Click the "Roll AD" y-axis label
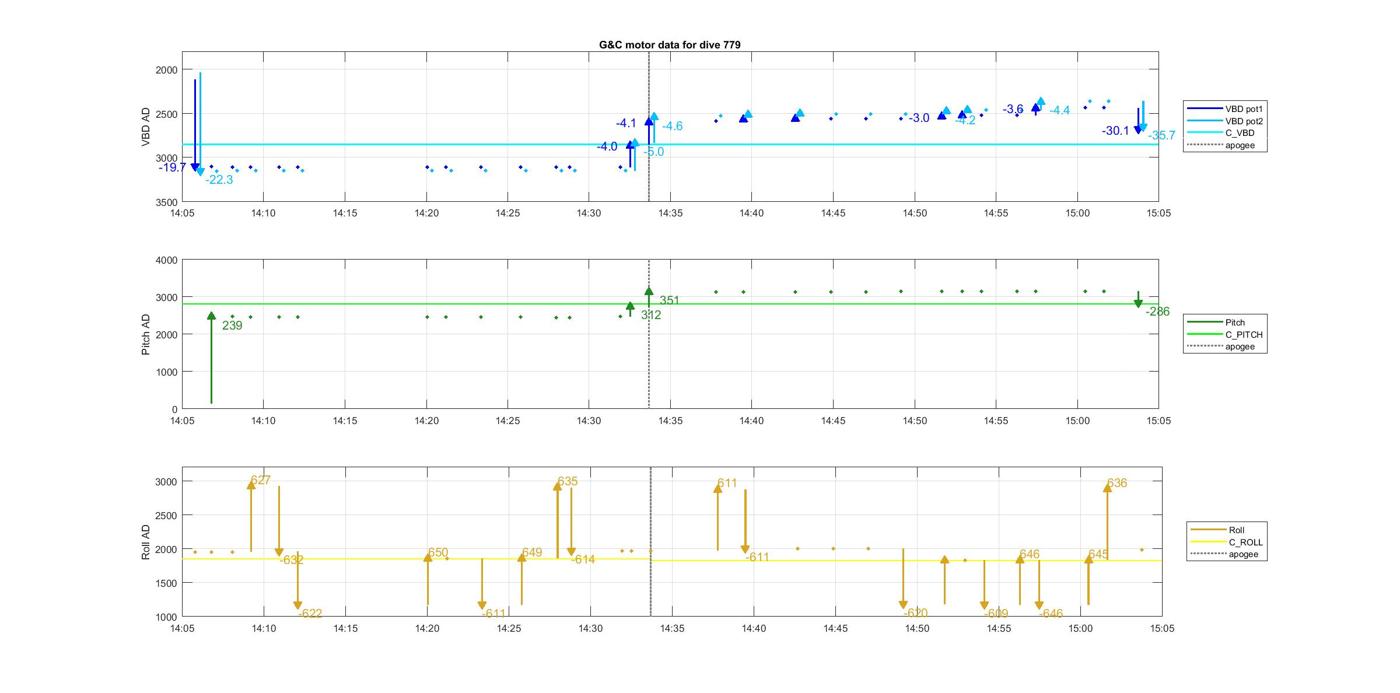 click(x=146, y=541)
